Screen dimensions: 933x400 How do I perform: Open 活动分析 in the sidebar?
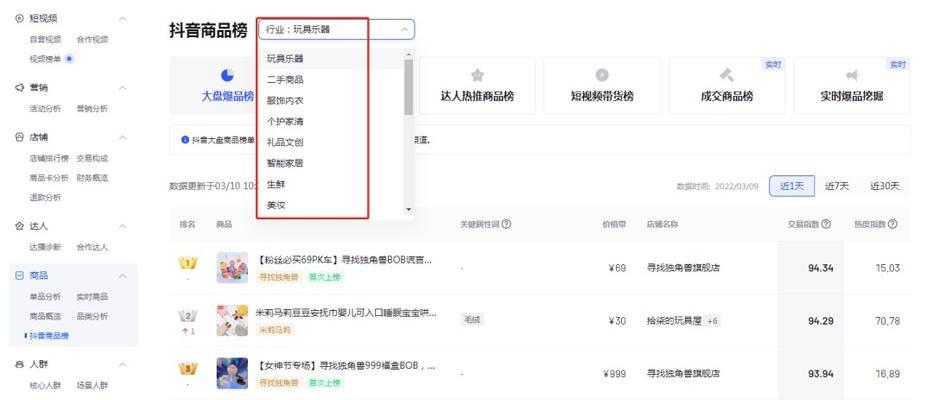point(45,108)
